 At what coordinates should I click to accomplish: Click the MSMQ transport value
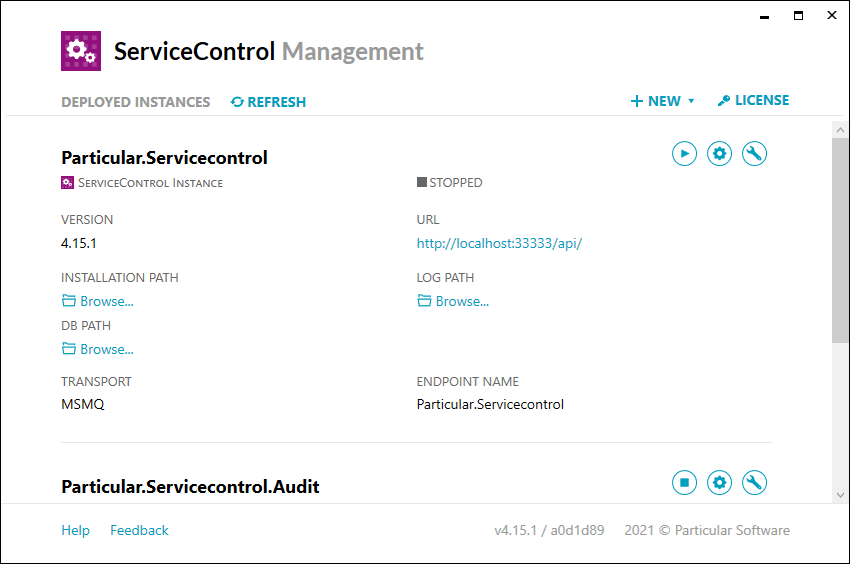click(82, 405)
